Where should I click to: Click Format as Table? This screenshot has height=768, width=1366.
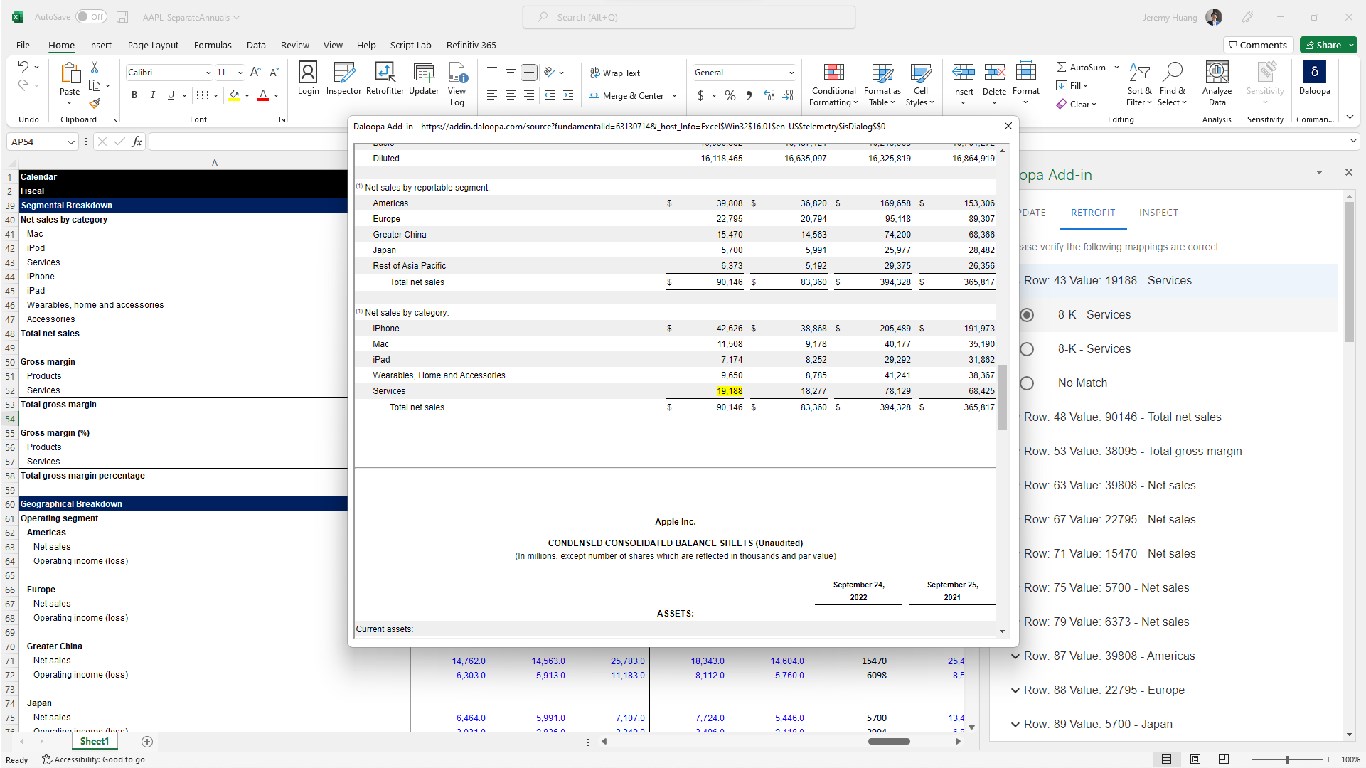tap(882, 84)
